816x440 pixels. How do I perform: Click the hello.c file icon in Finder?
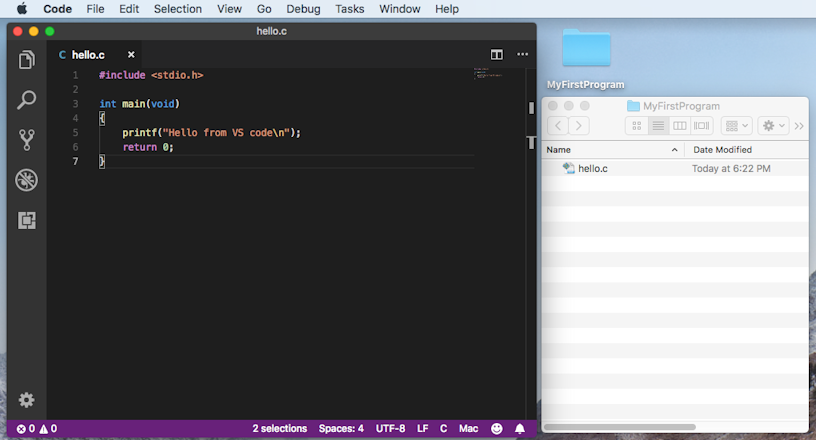coord(569,168)
